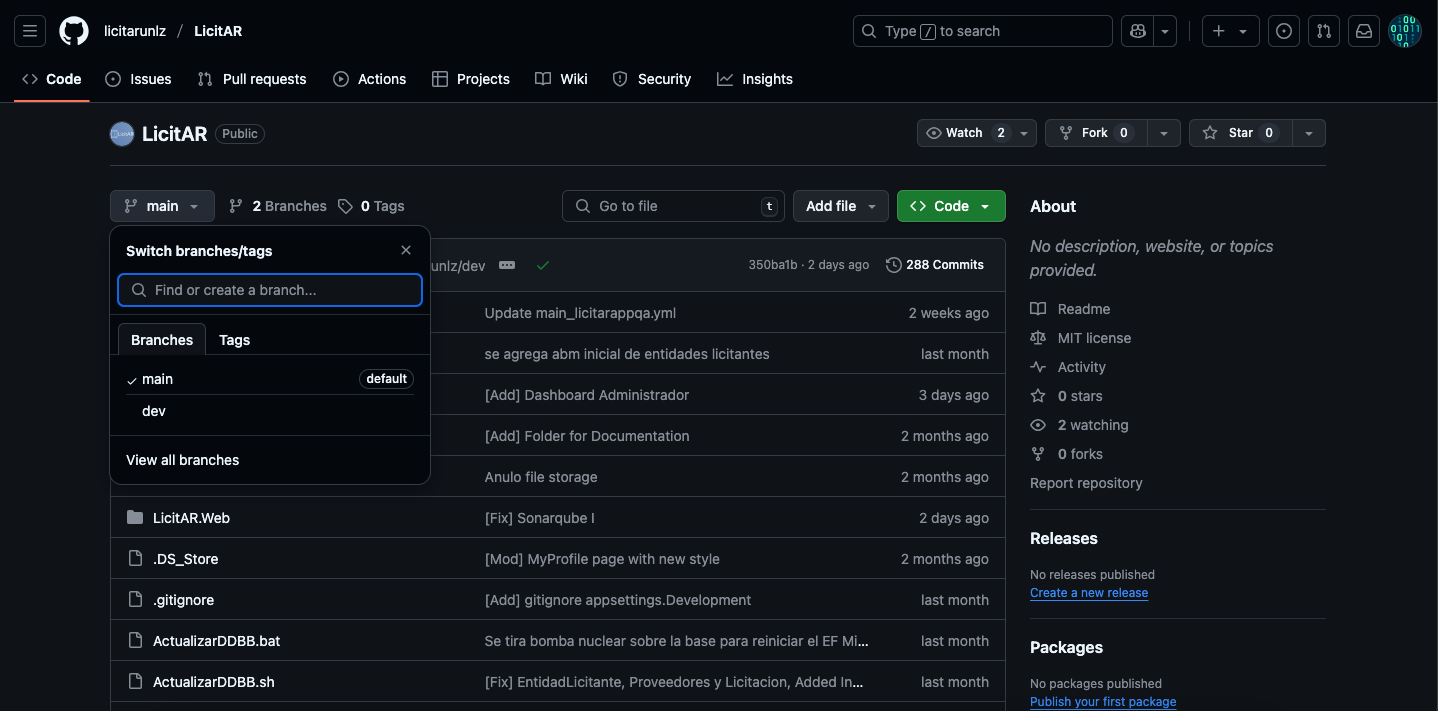The width and height of the screenshot is (1438, 711).
Task: Switch to Tags tab in popup
Action: coord(234,340)
